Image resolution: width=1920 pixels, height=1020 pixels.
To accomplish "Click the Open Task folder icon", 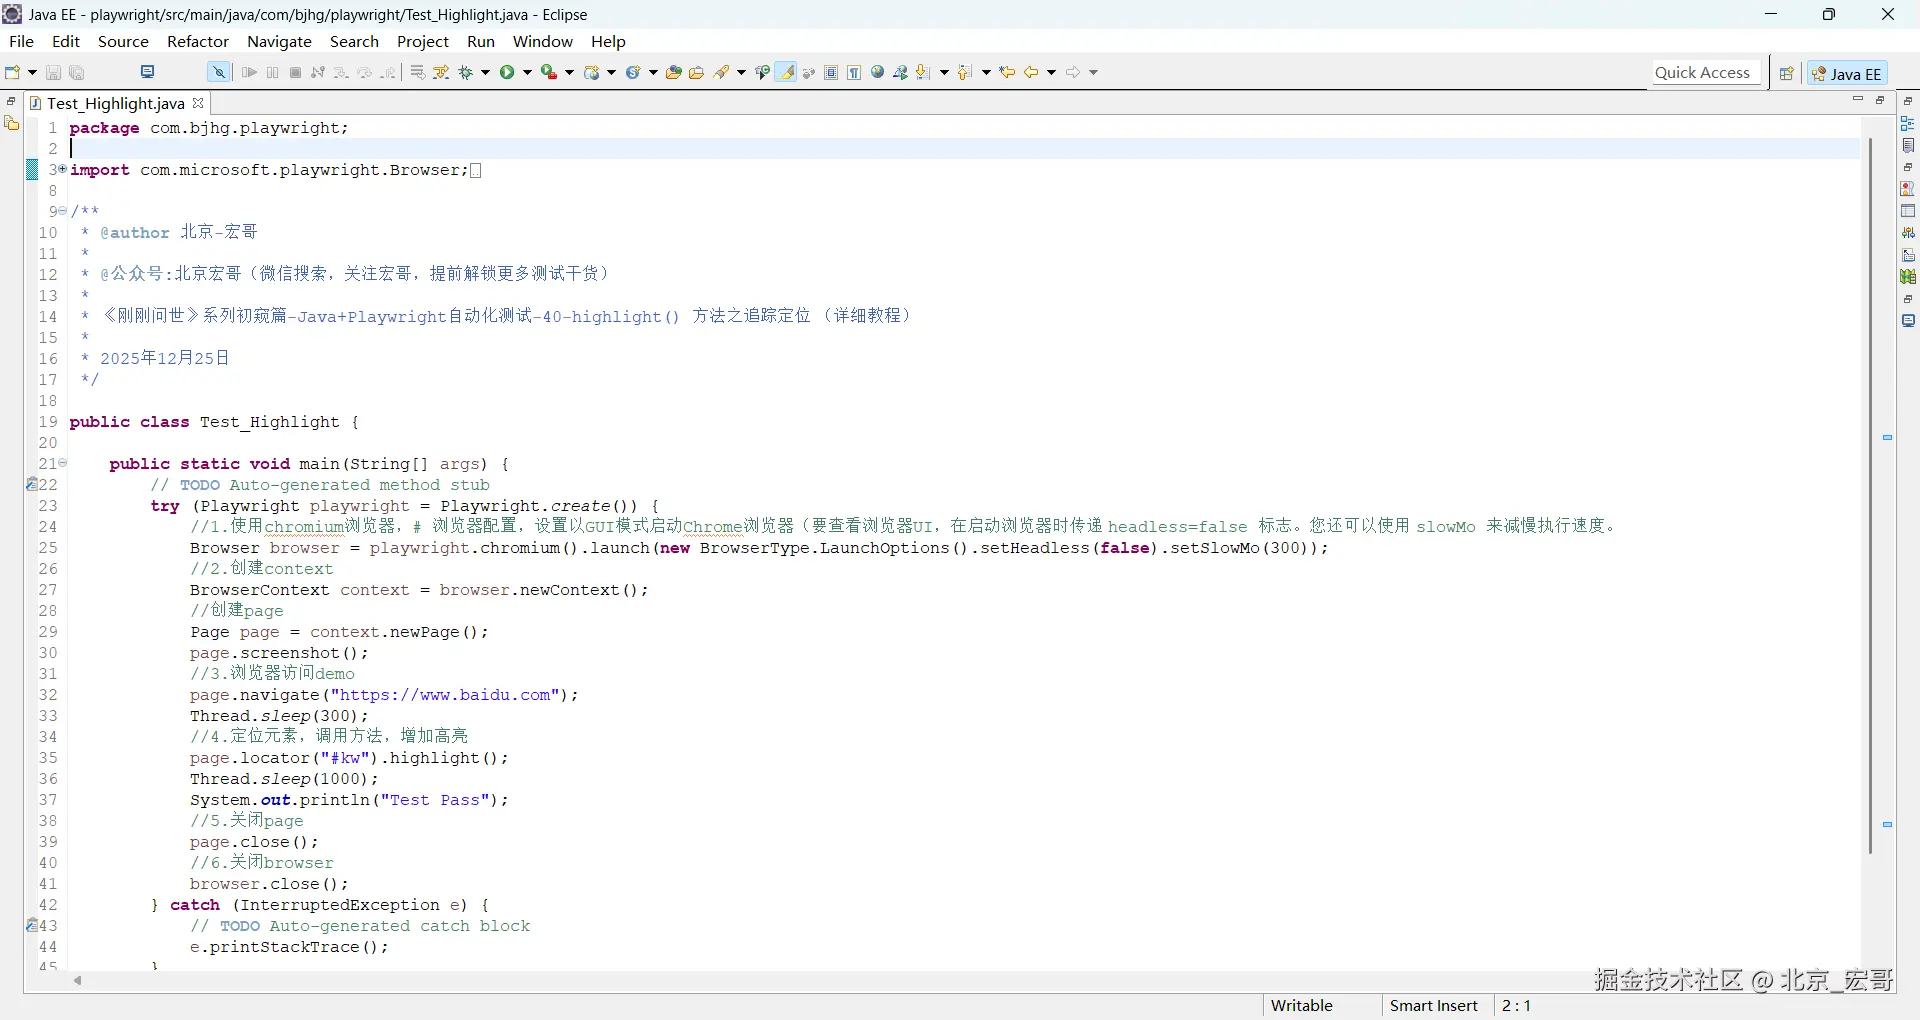I will tap(697, 72).
